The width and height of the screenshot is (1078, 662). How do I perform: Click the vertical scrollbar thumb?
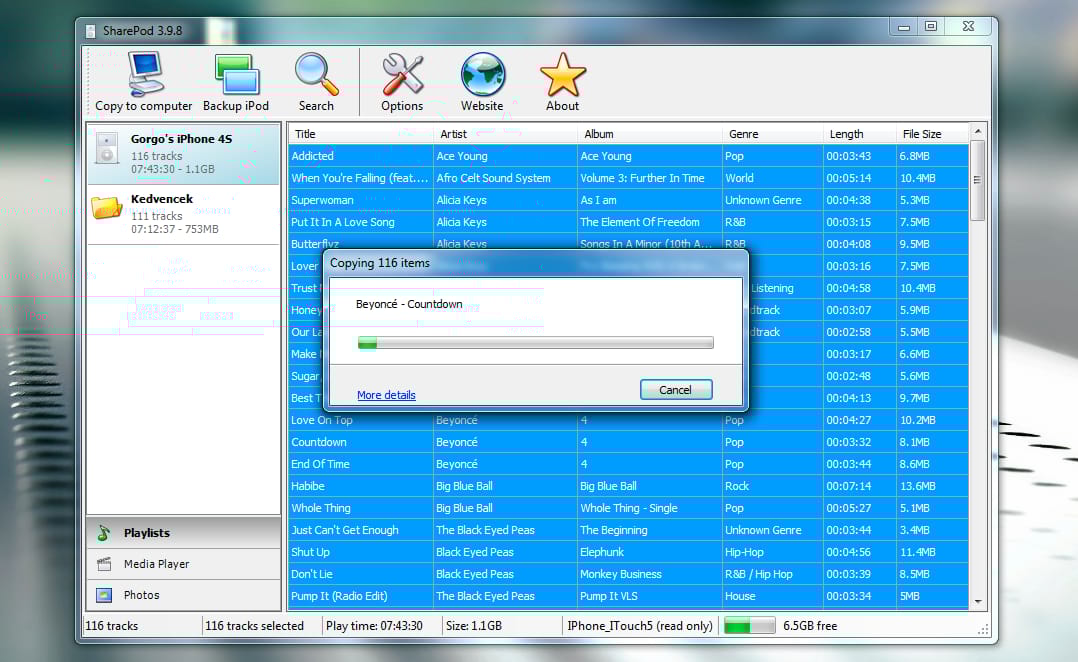click(978, 180)
